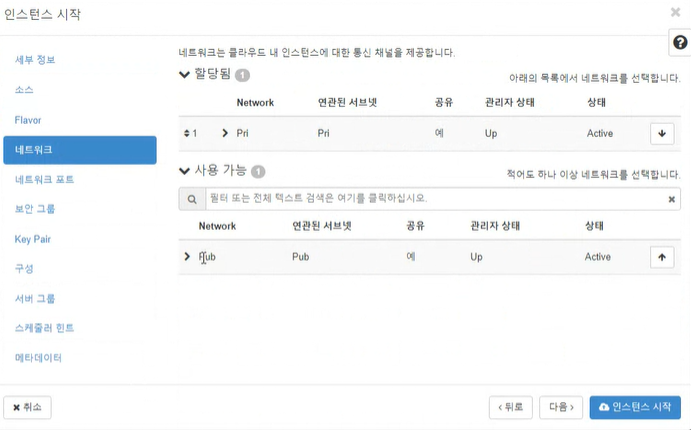Click the 취소 button
The width and height of the screenshot is (691, 430).
click(27, 408)
